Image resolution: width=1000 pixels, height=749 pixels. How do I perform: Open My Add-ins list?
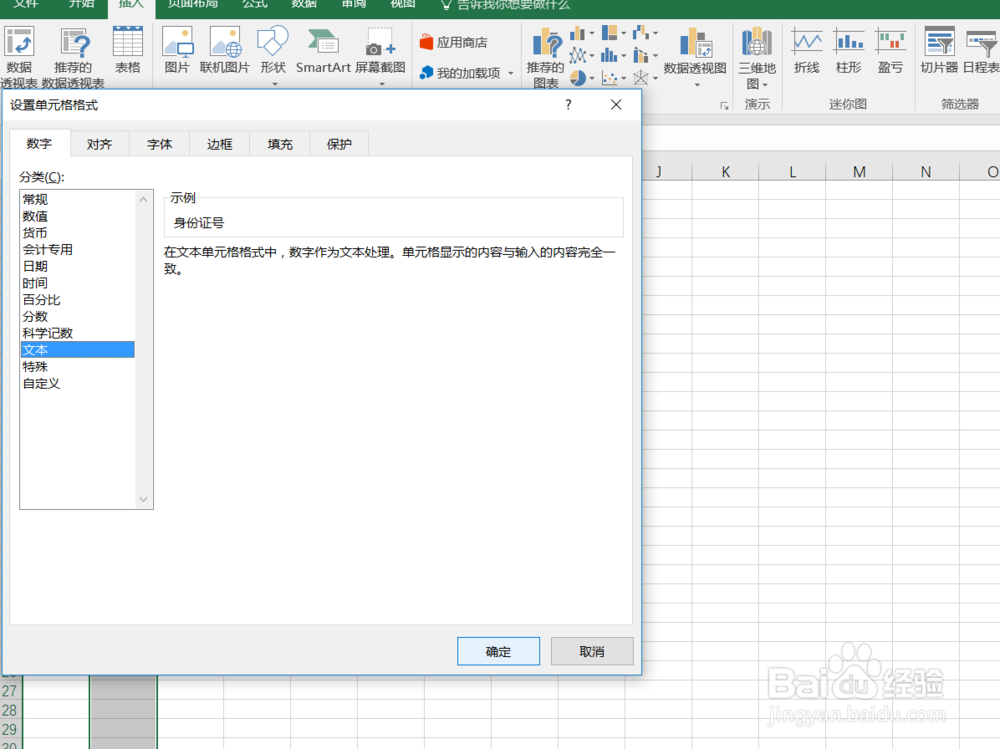(467, 73)
